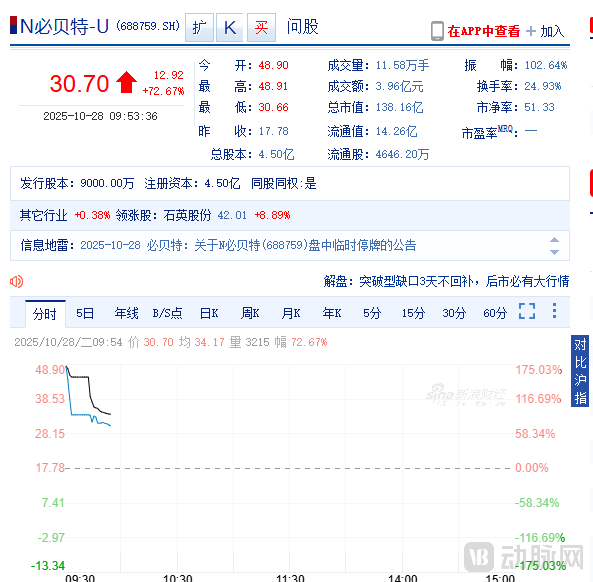Open the 问股 link
Image resolution: width=593 pixels, height=582 pixels.
click(x=303, y=27)
